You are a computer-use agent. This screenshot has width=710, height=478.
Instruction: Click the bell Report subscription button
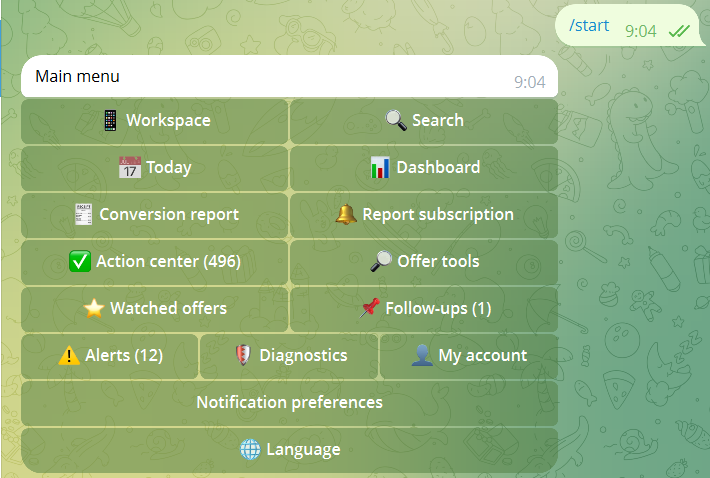(424, 215)
